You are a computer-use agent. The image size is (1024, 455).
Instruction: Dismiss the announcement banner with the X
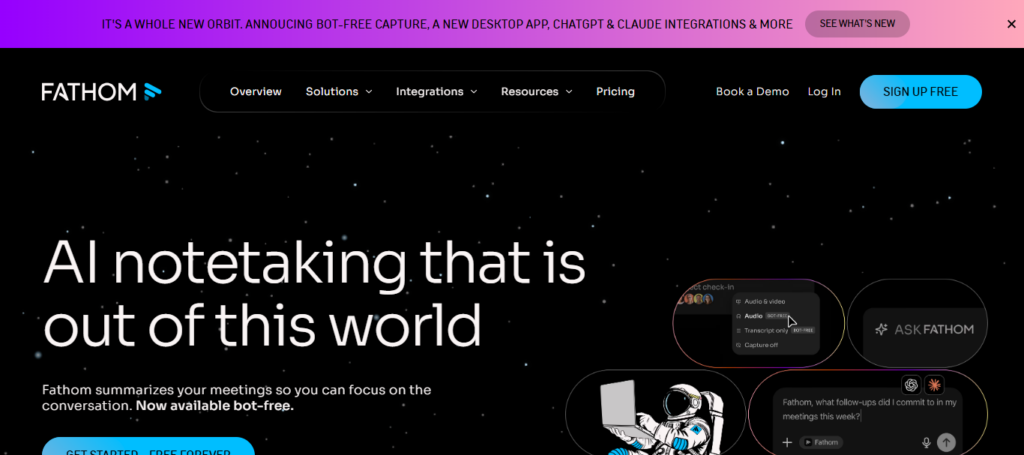coord(1011,24)
